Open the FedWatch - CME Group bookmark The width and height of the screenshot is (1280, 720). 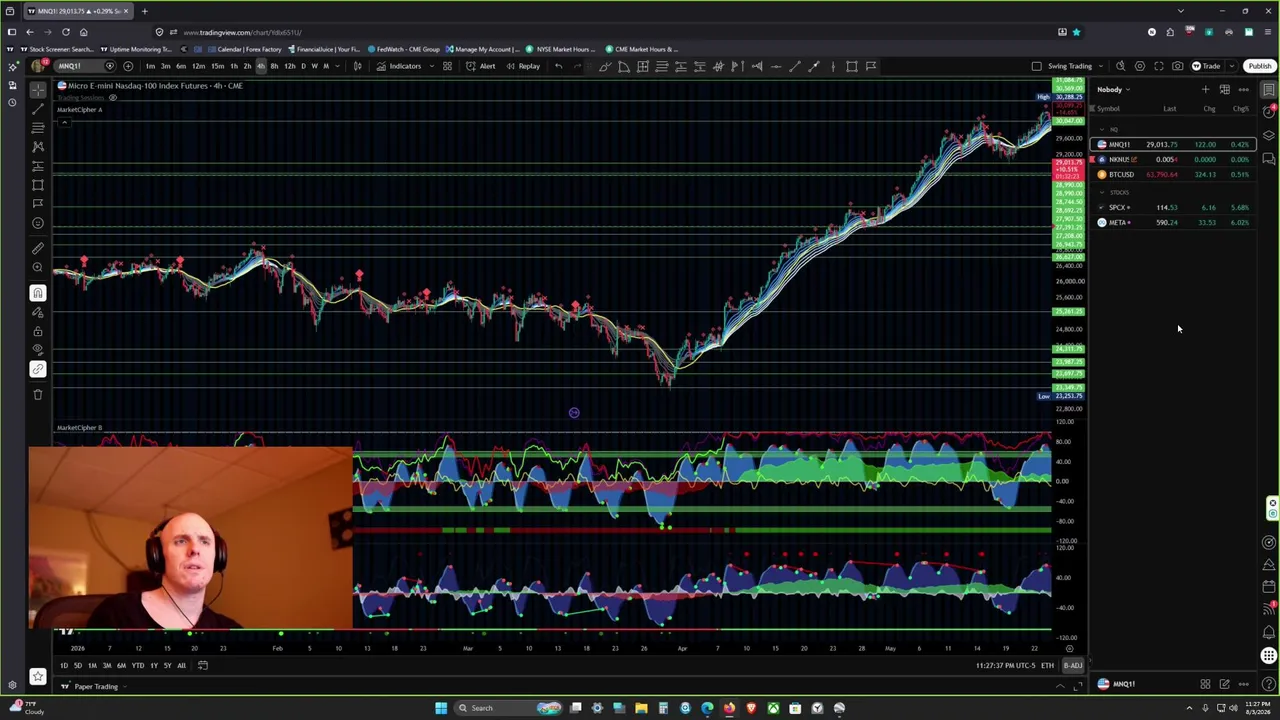click(x=404, y=49)
